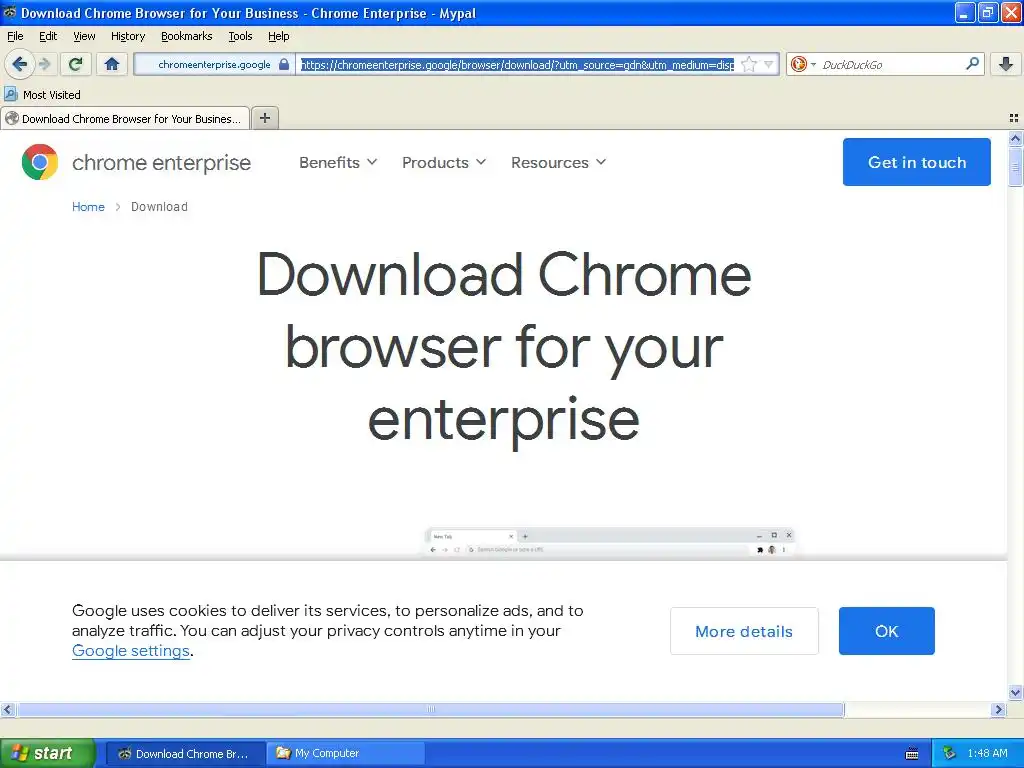Click the padlock site security icon

[x=284, y=64]
